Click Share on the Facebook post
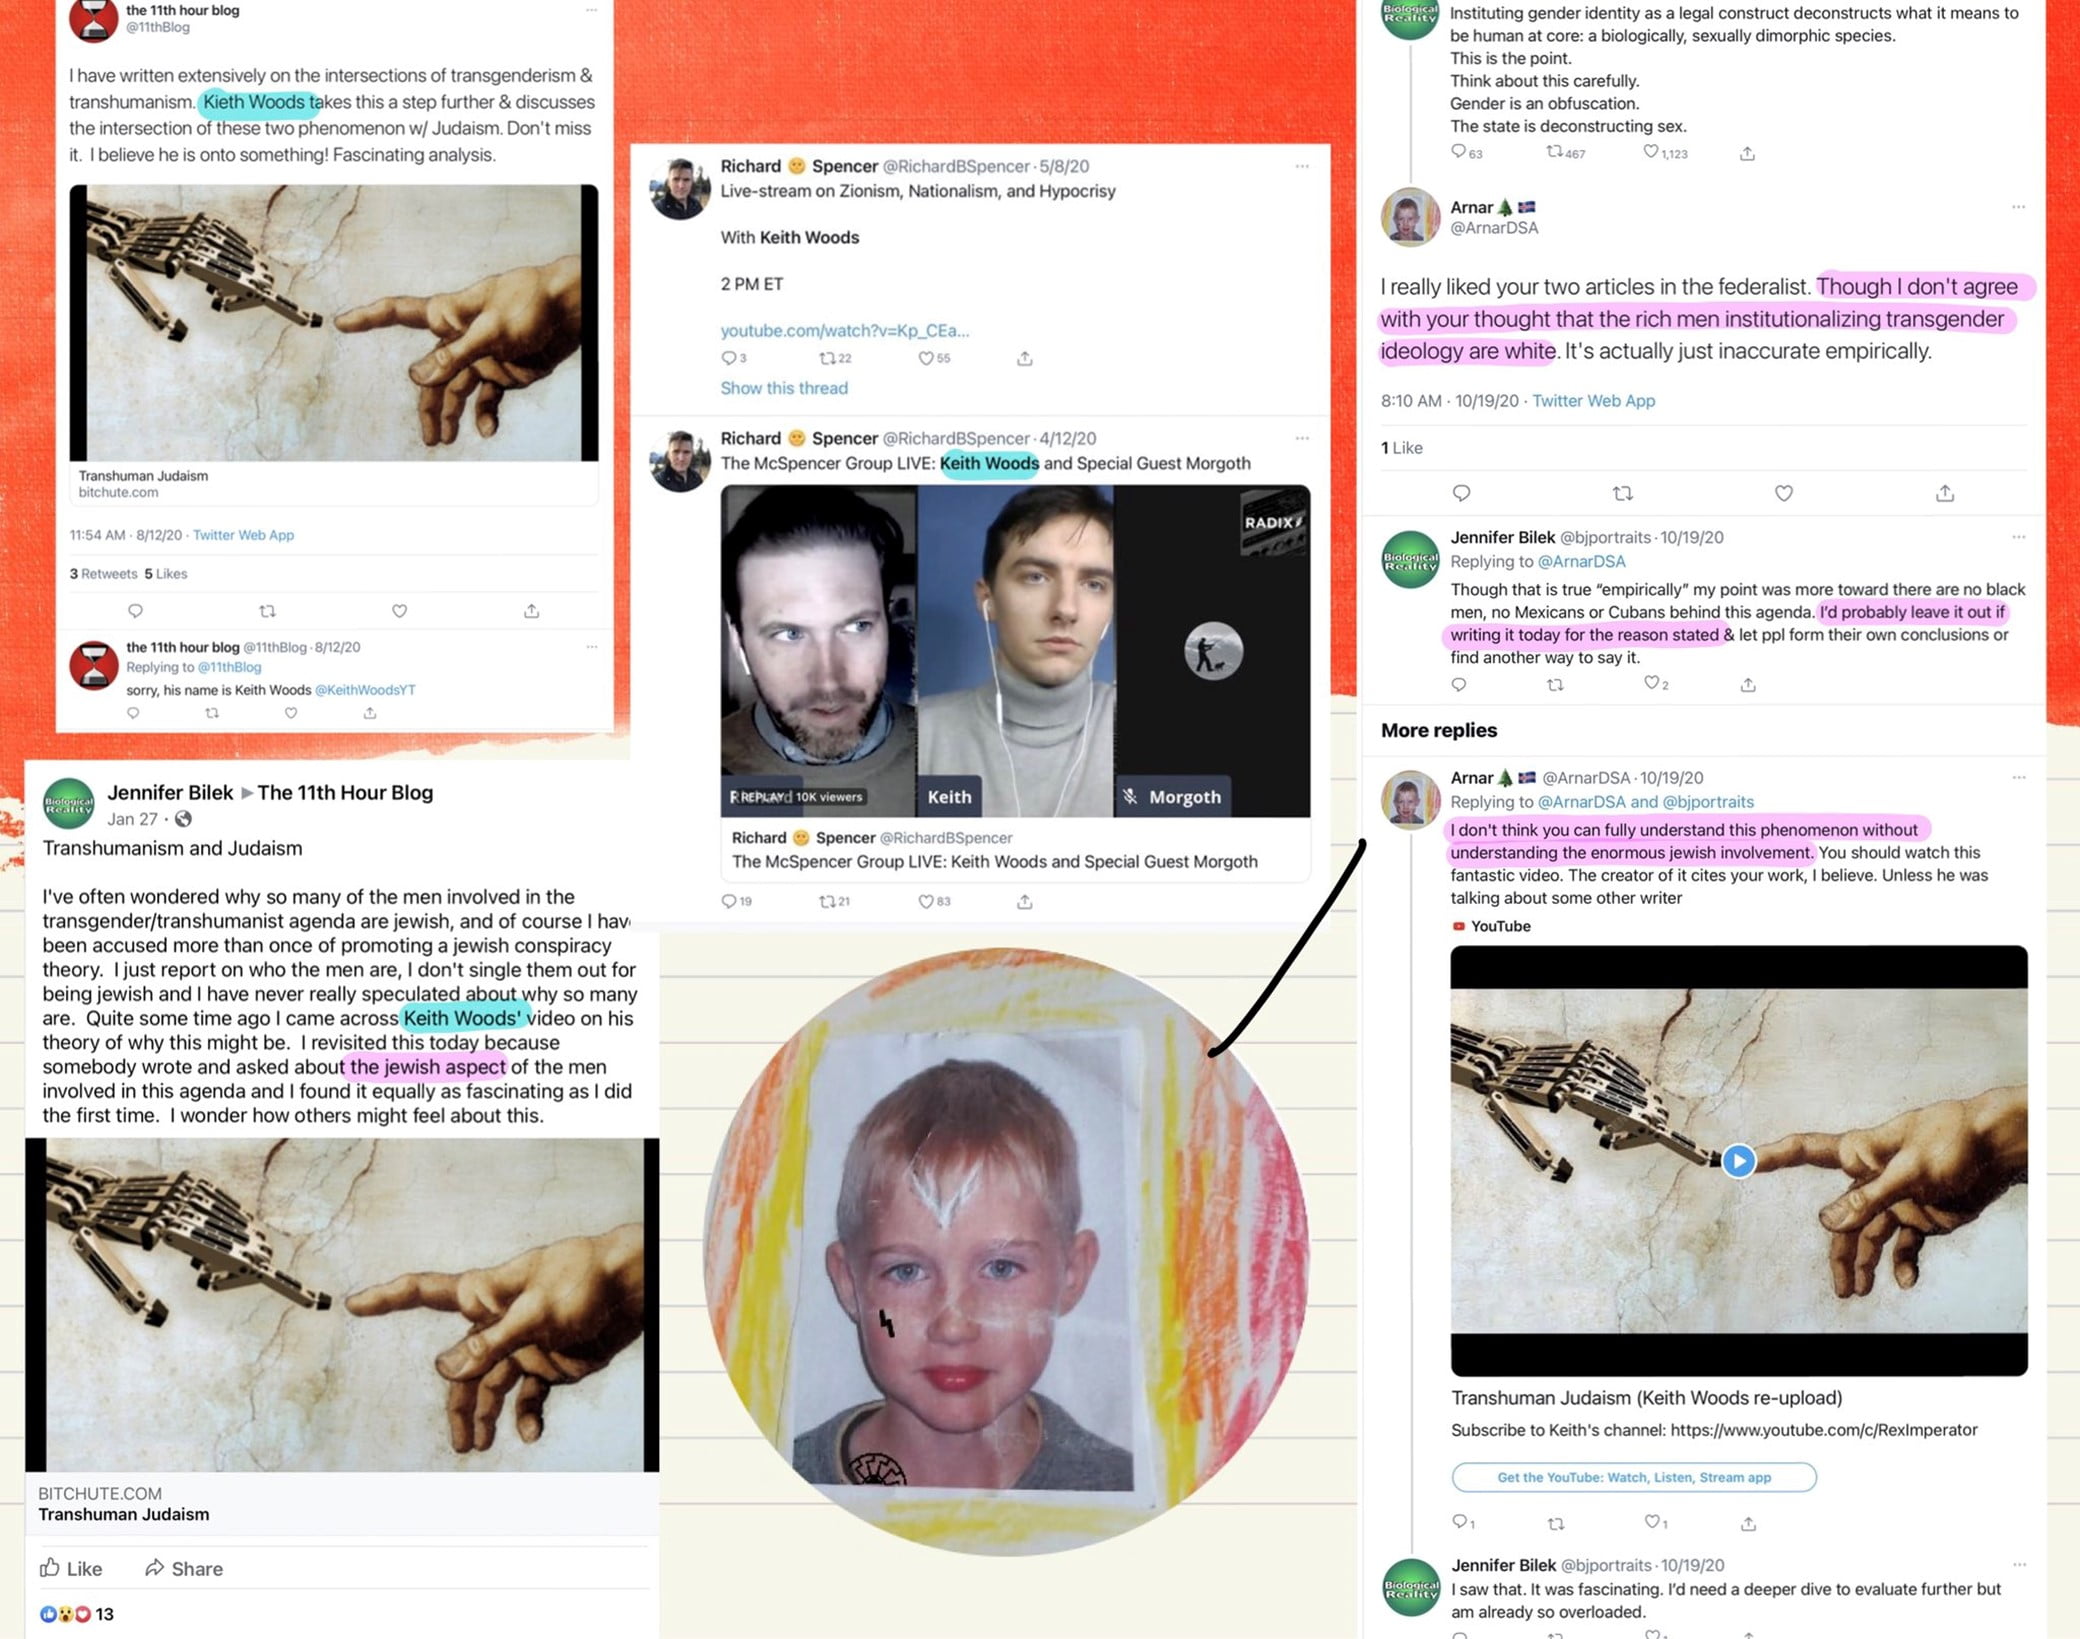Screen dimensions: 2080x1639 pyautogui.click(x=184, y=1568)
